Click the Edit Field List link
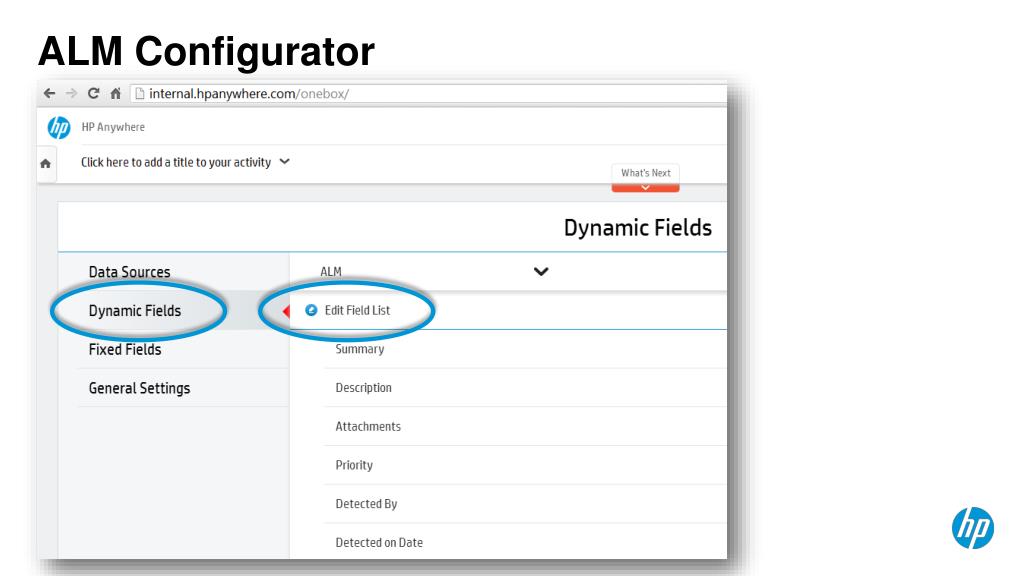This screenshot has width=1024, height=576. pyautogui.click(x=357, y=310)
